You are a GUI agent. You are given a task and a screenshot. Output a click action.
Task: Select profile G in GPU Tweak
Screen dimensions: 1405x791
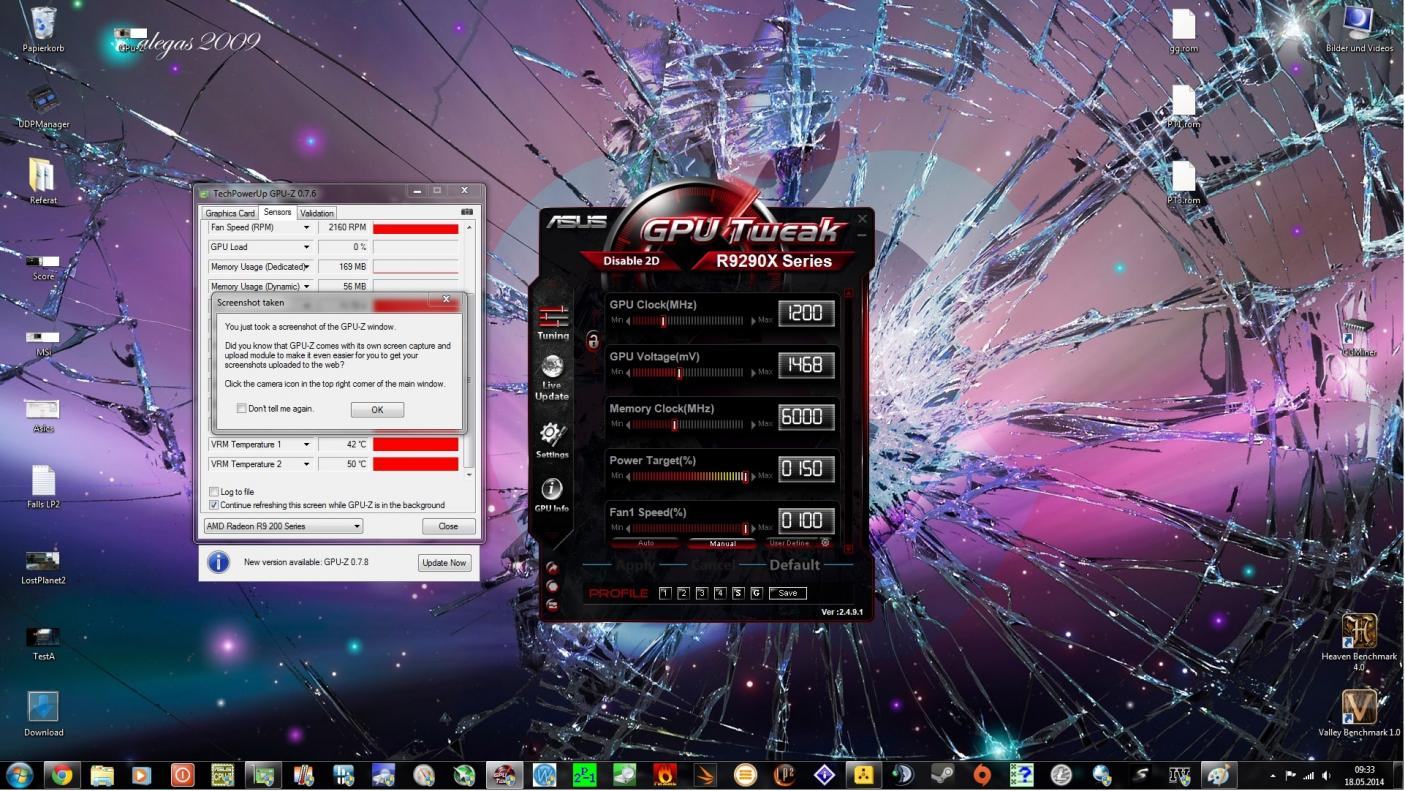tap(756, 593)
